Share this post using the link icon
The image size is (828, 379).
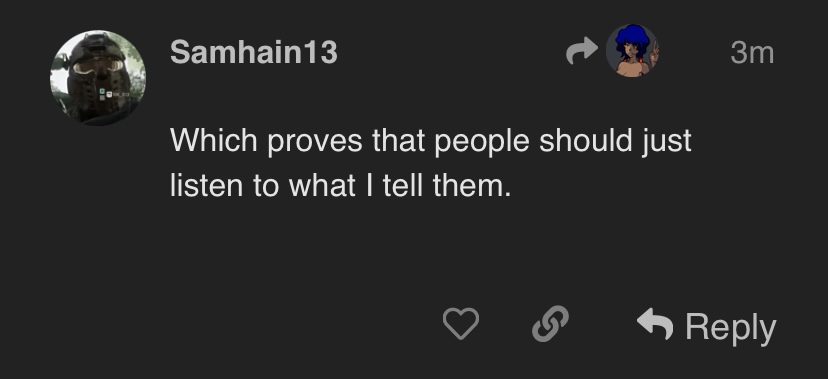pos(550,324)
